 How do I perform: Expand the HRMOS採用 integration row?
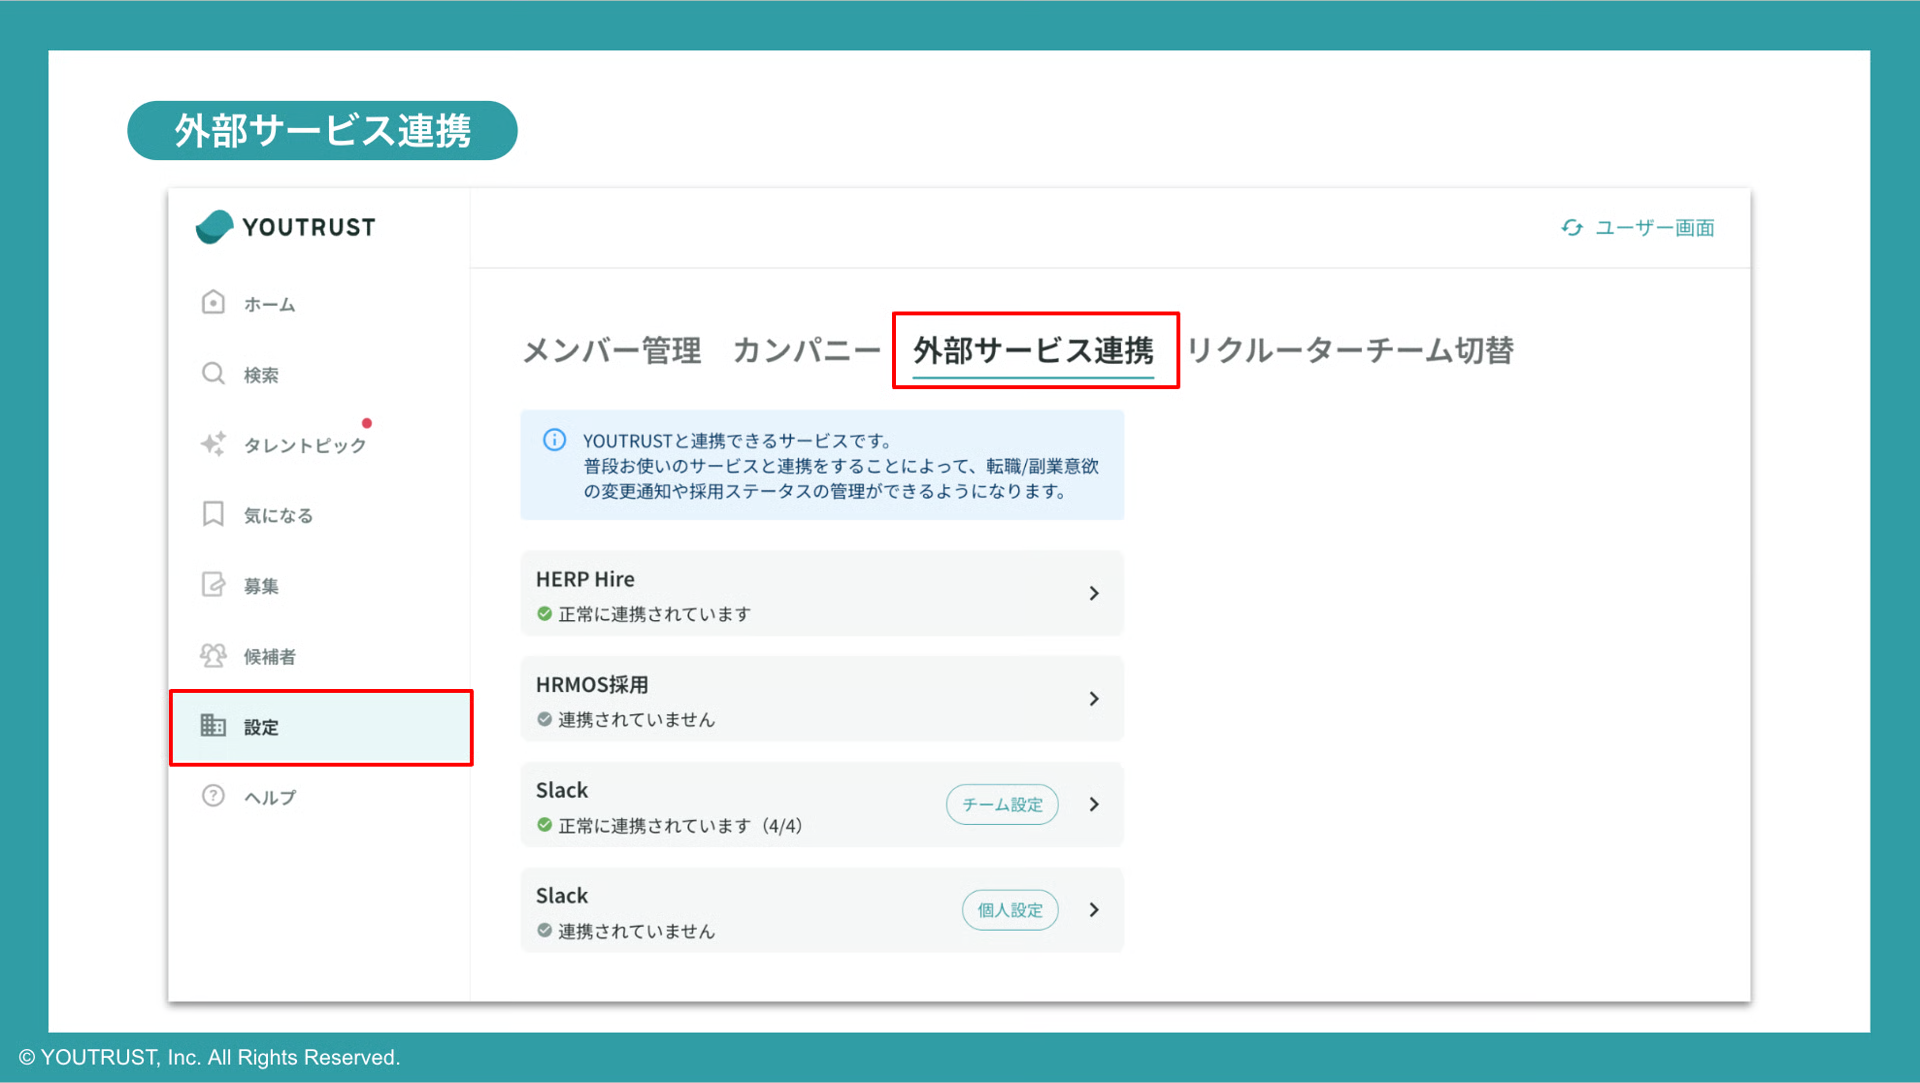(x=1094, y=698)
